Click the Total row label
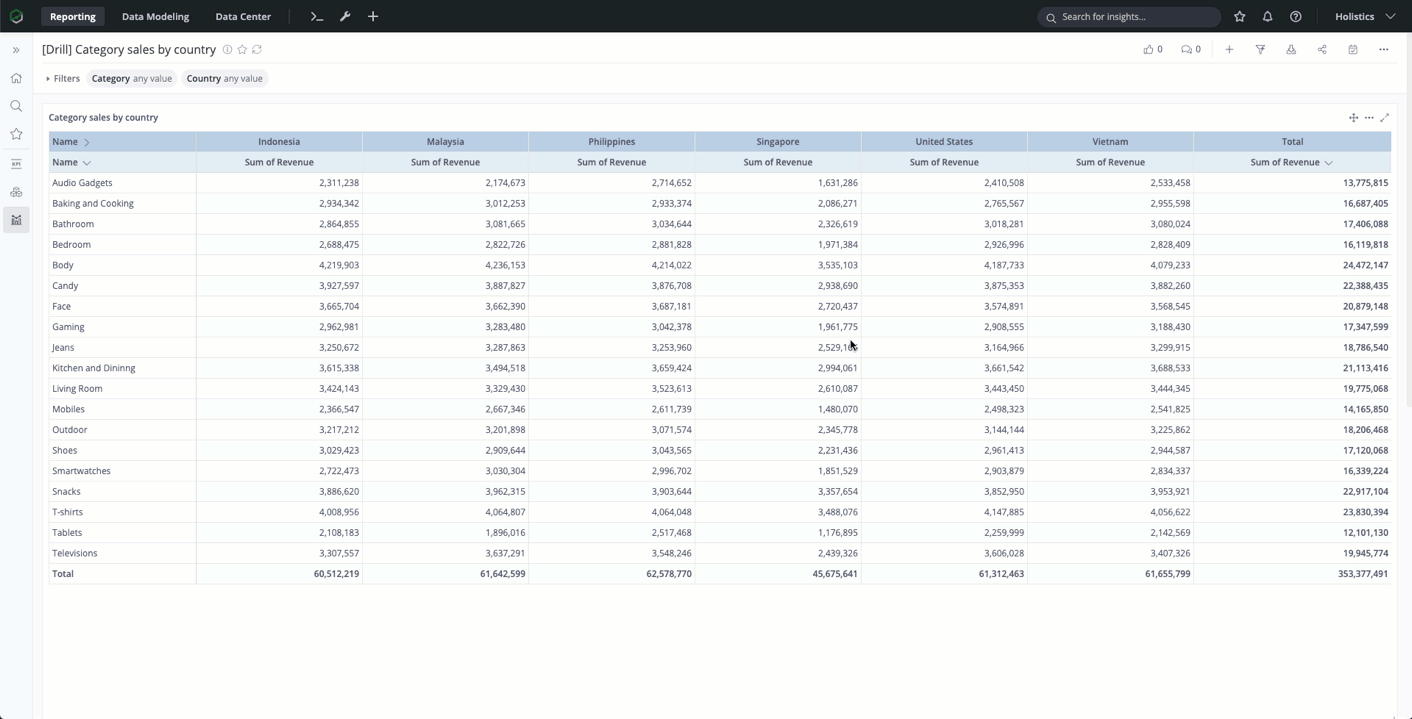The width and height of the screenshot is (1412, 719). pos(63,574)
